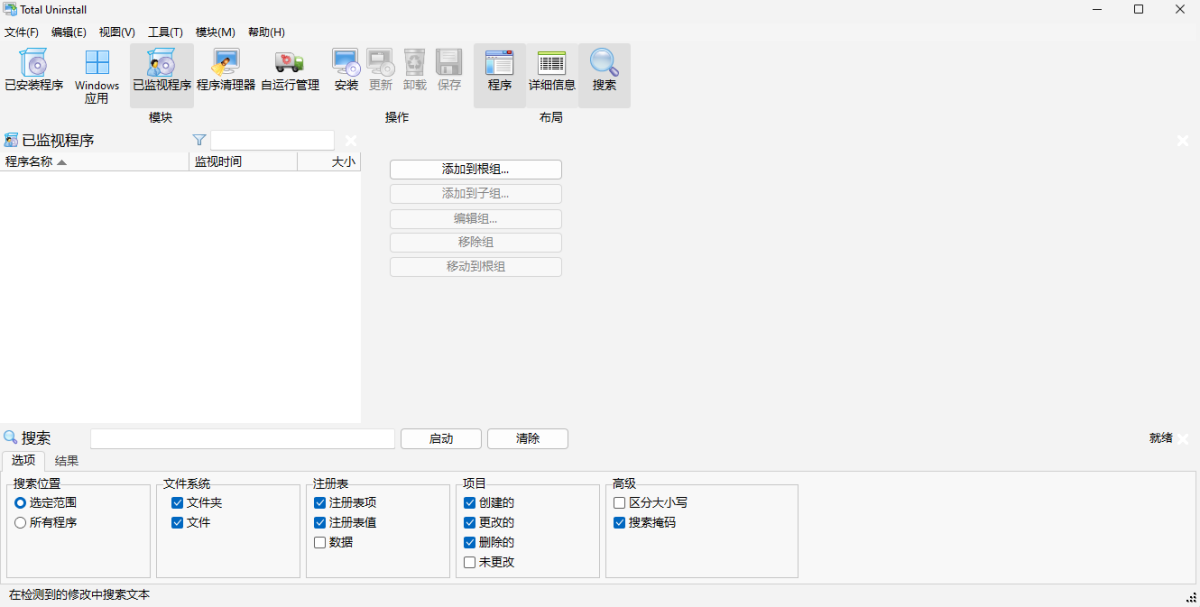Image resolution: width=1200 pixels, height=607 pixels.
Task: Uncheck the 文件夹 checkbox
Action: tap(177, 503)
